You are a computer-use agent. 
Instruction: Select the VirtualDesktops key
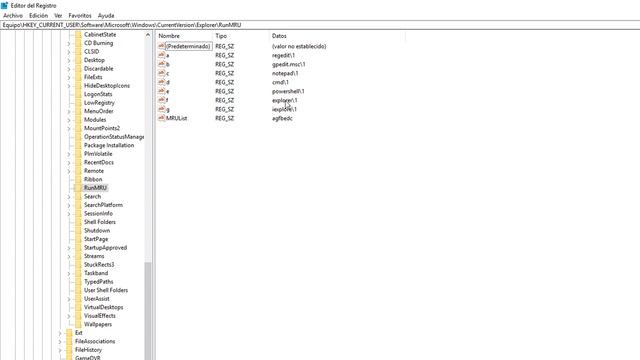click(x=104, y=307)
